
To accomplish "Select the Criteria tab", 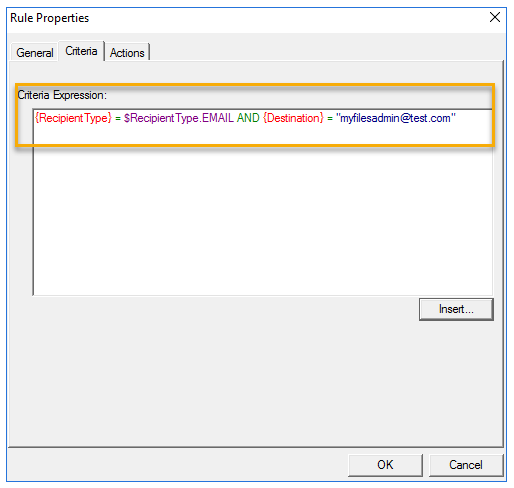I will click(81, 51).
